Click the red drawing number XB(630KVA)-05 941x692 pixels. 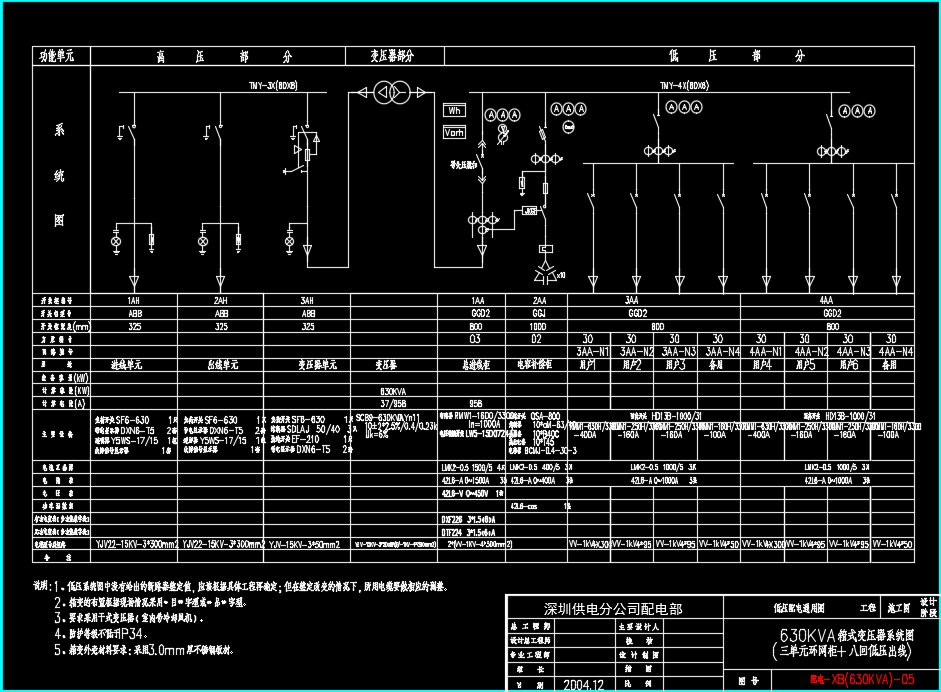pos(862,679)
